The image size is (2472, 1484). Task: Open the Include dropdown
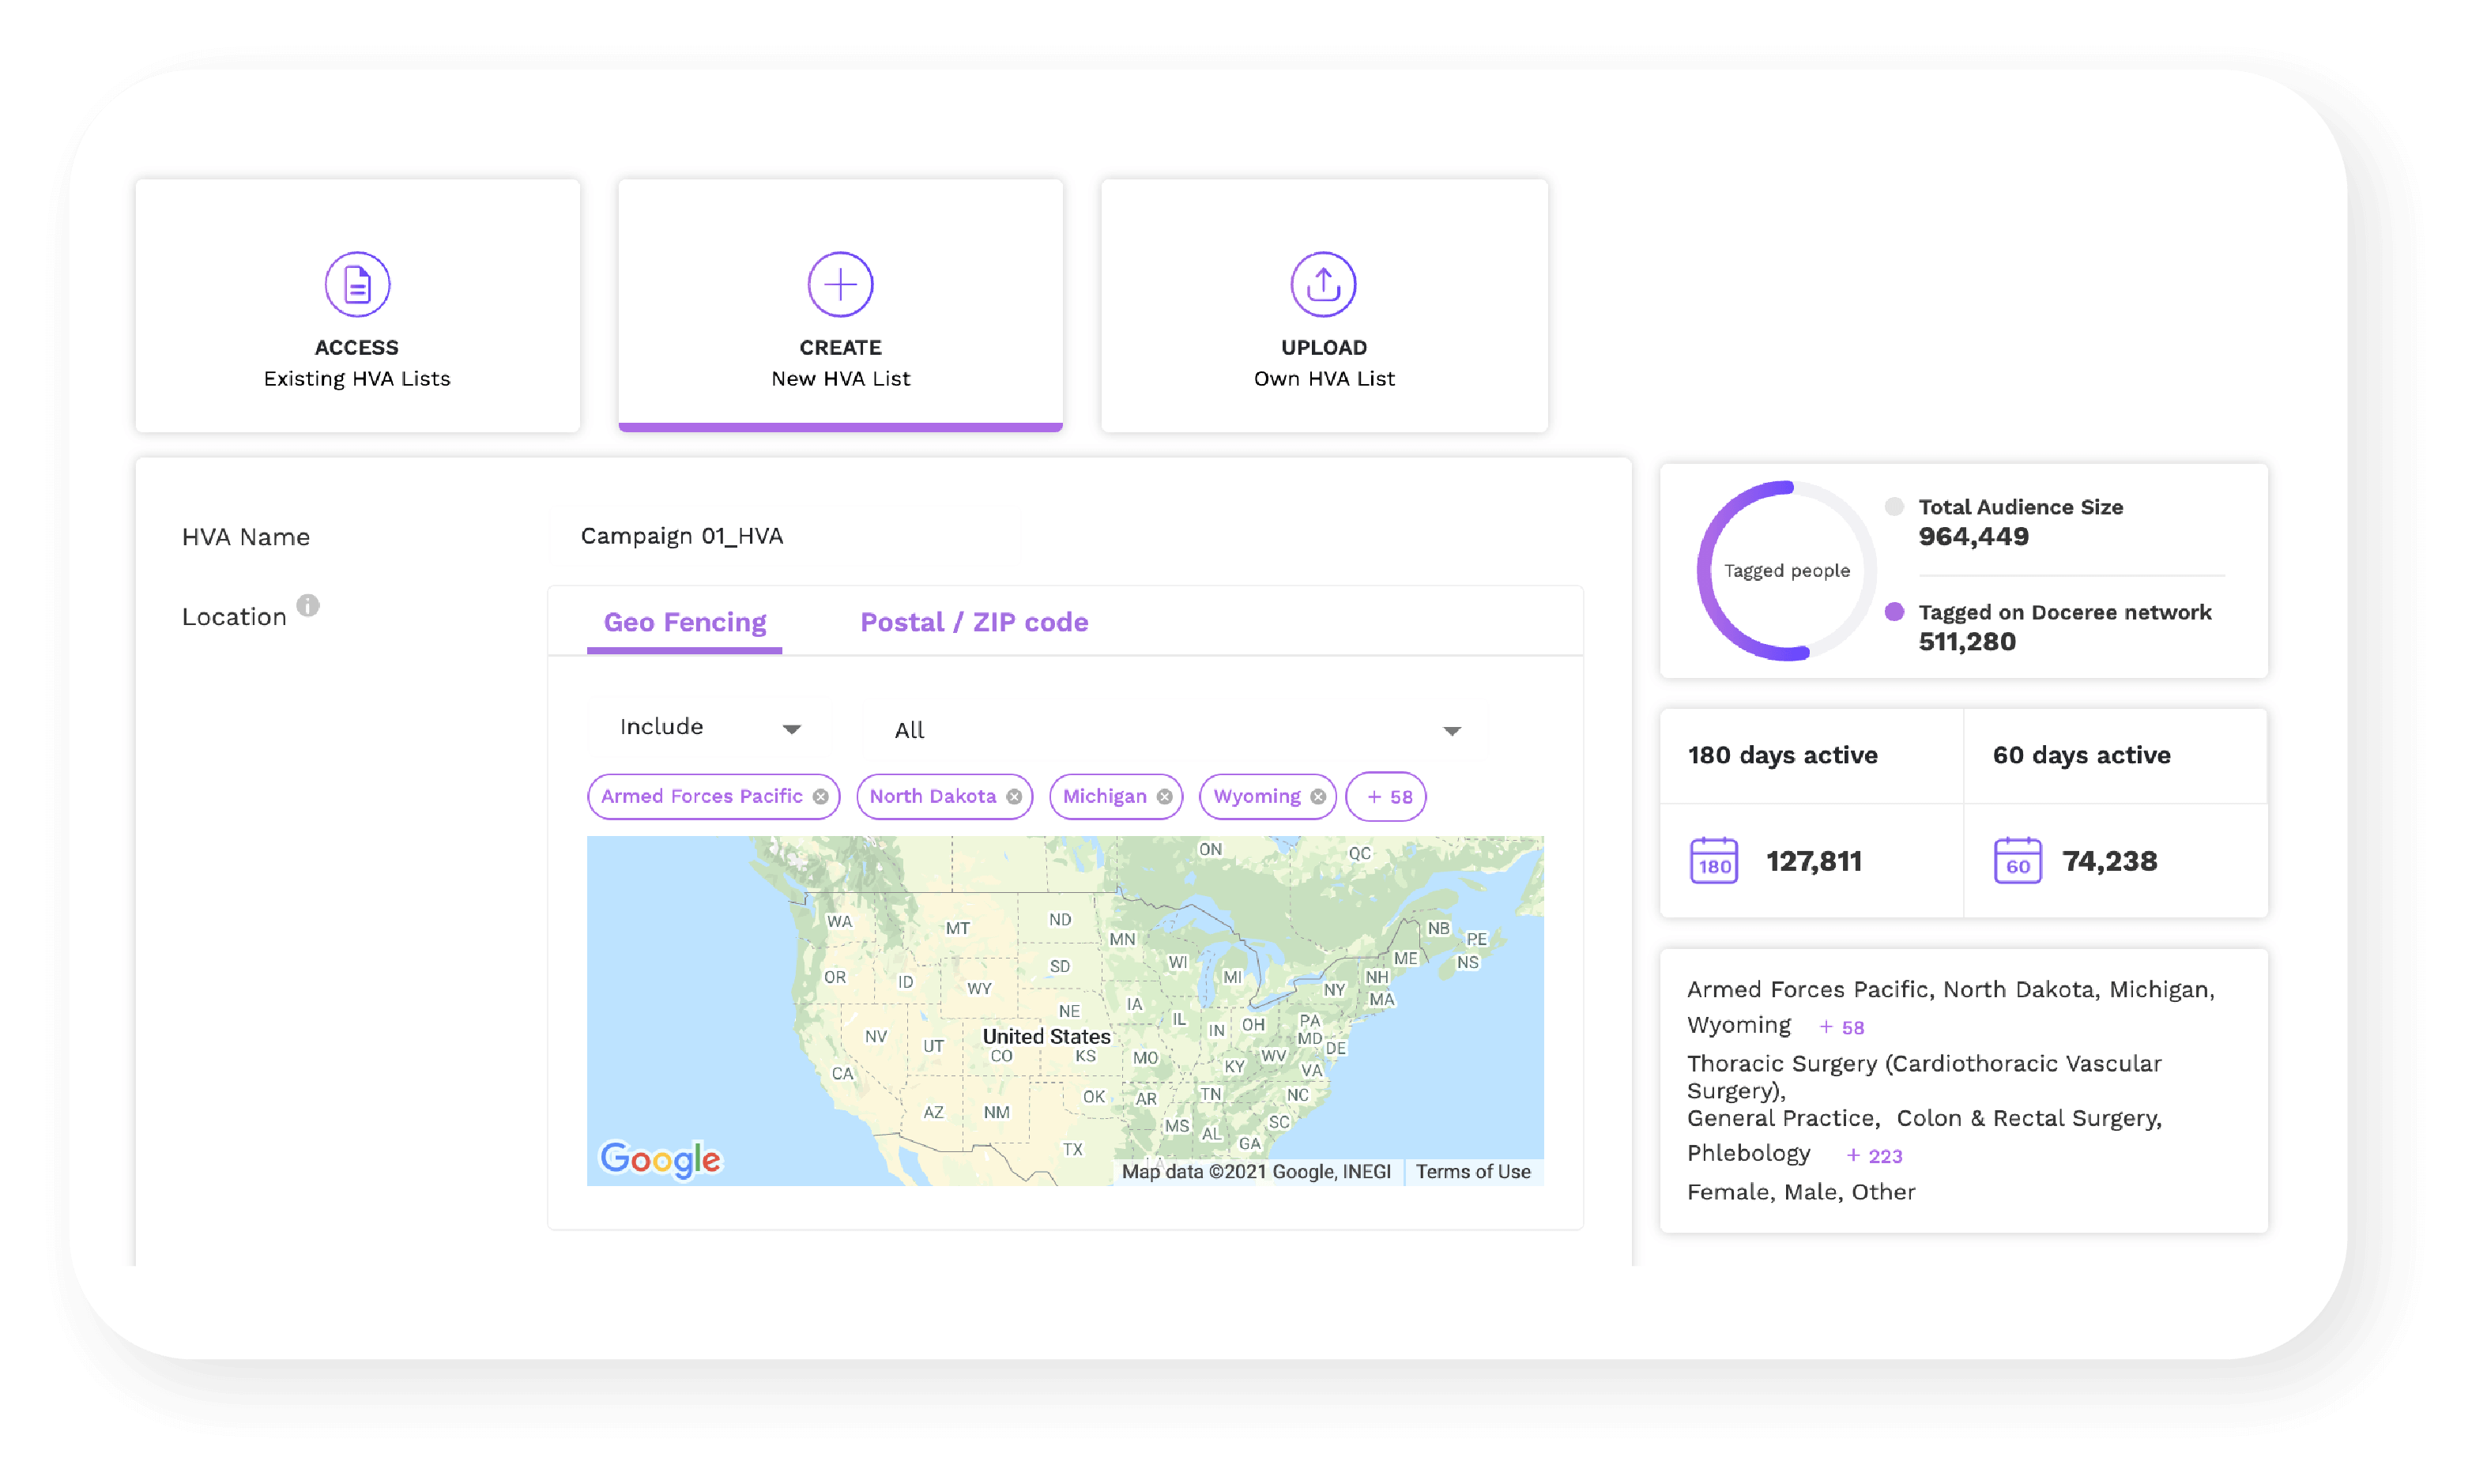[710, 727]
